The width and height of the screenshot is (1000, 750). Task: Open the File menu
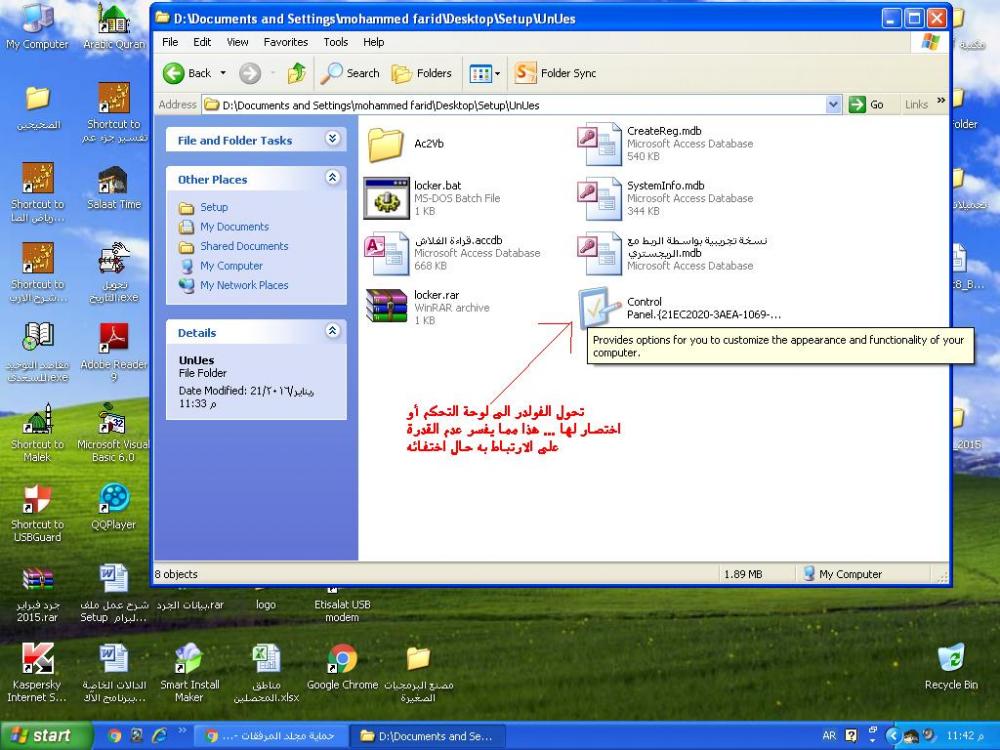(170, 42)
